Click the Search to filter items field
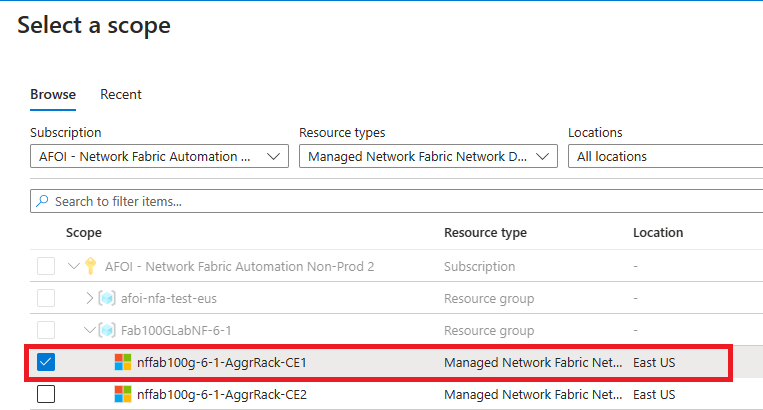The width and height of the screenshot is (763, 410). pyautogui.click(x=397, y=201)
